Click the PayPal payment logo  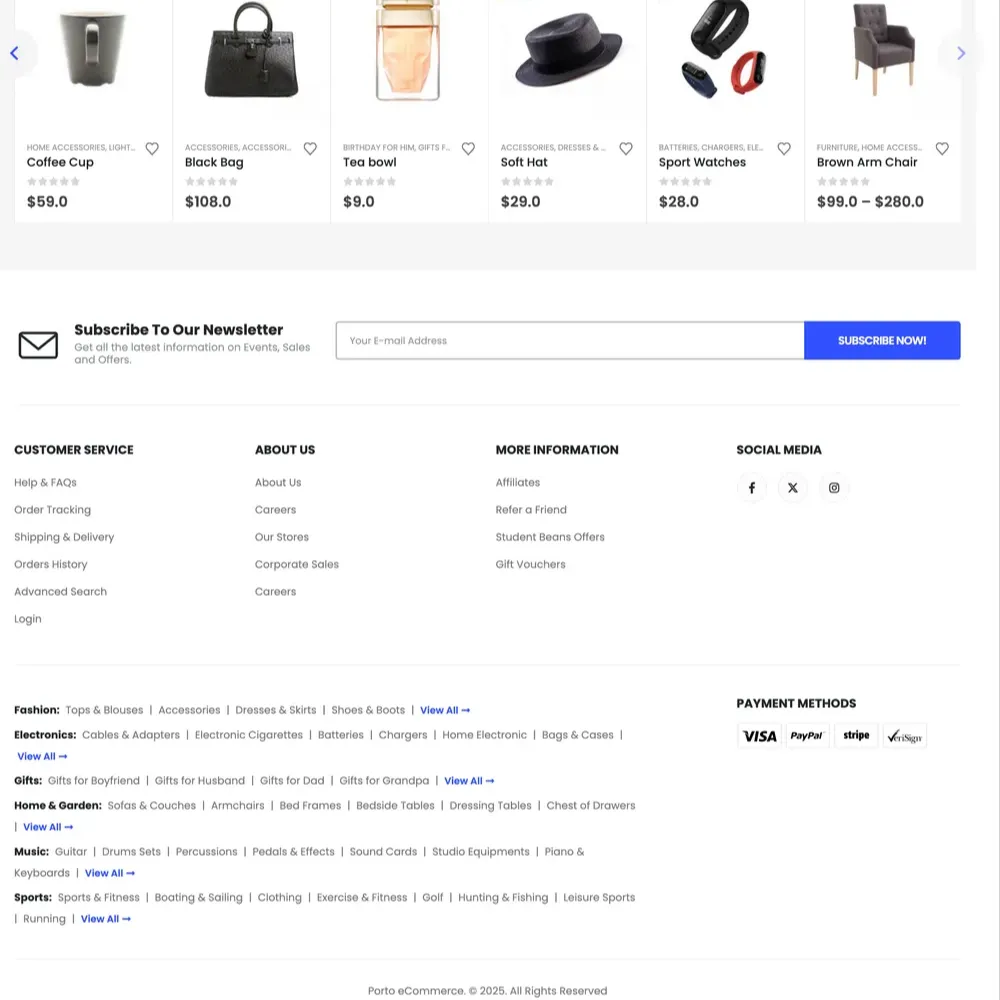click(x=807, y=736)
